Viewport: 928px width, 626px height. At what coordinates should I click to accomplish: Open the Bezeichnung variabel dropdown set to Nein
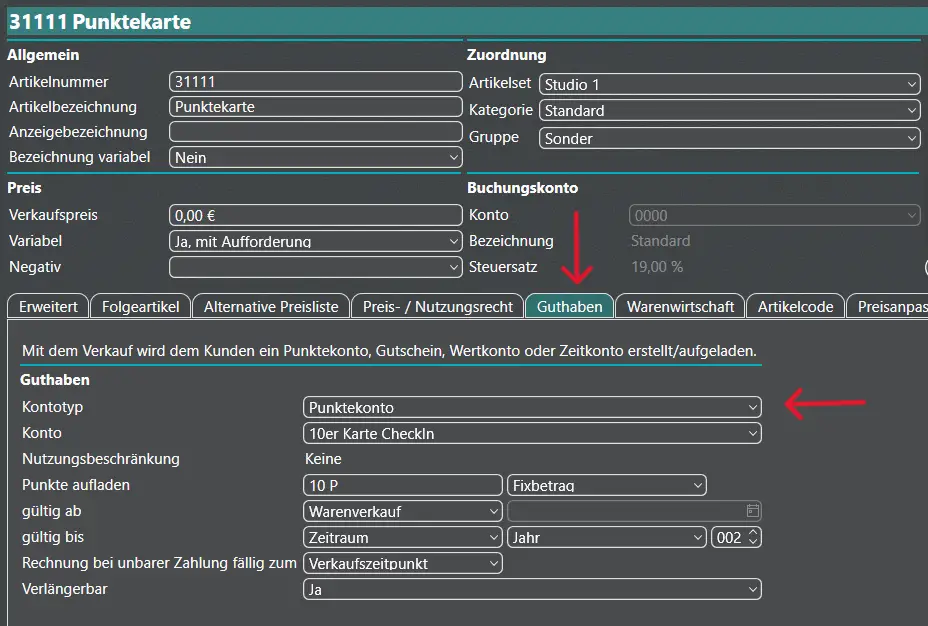coord(315,157)
